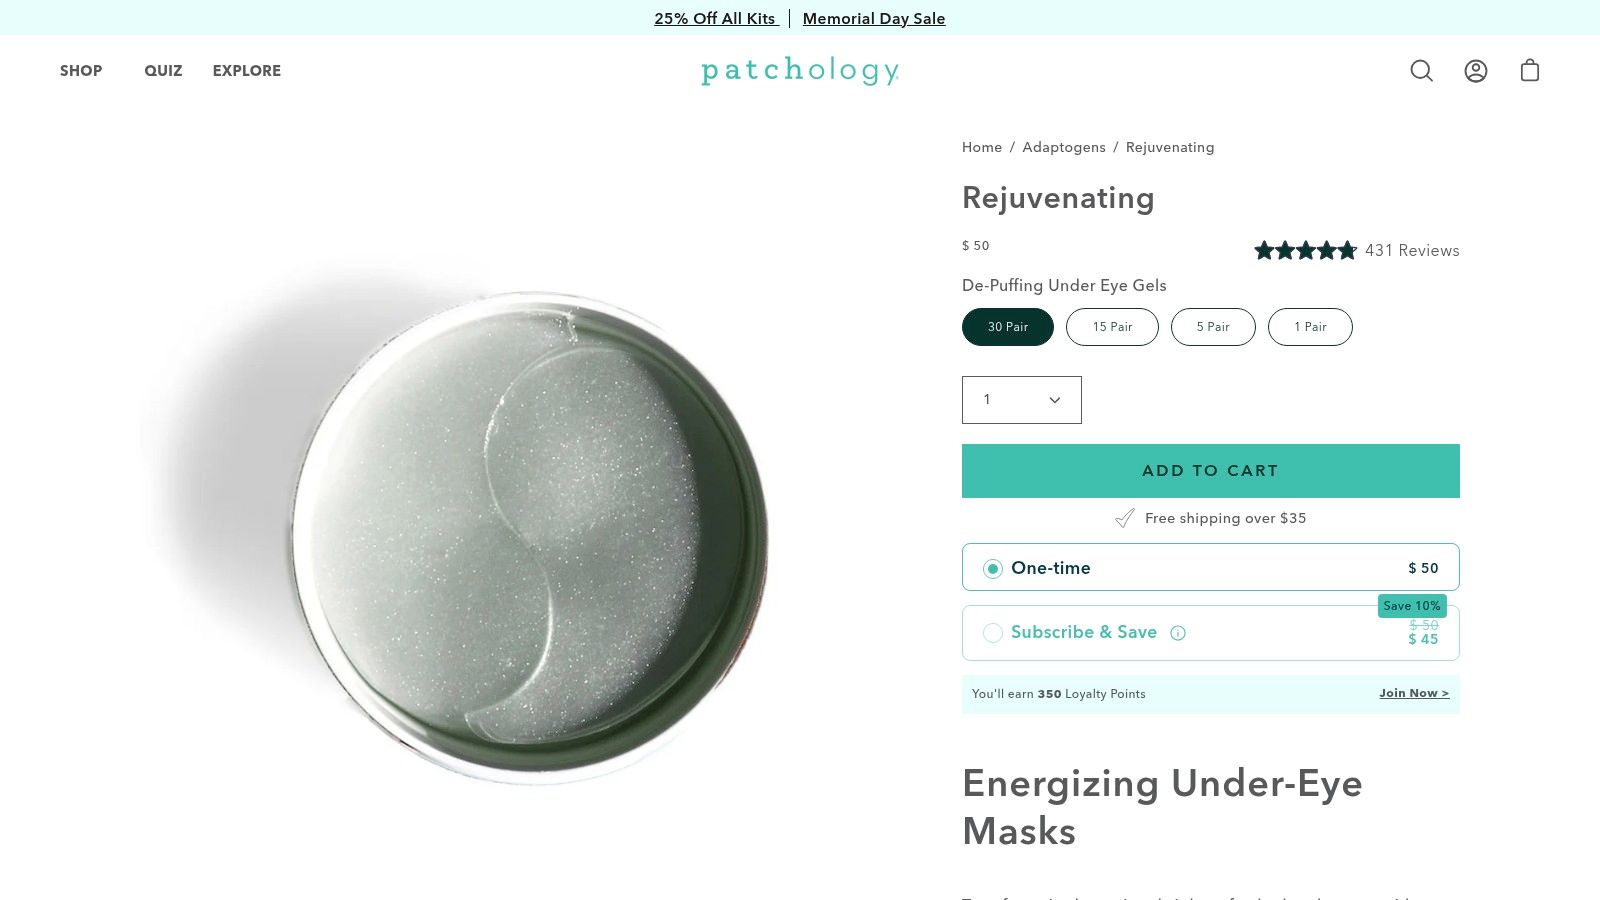Choose the 1 Pair size option

(x=1310, y=327)
